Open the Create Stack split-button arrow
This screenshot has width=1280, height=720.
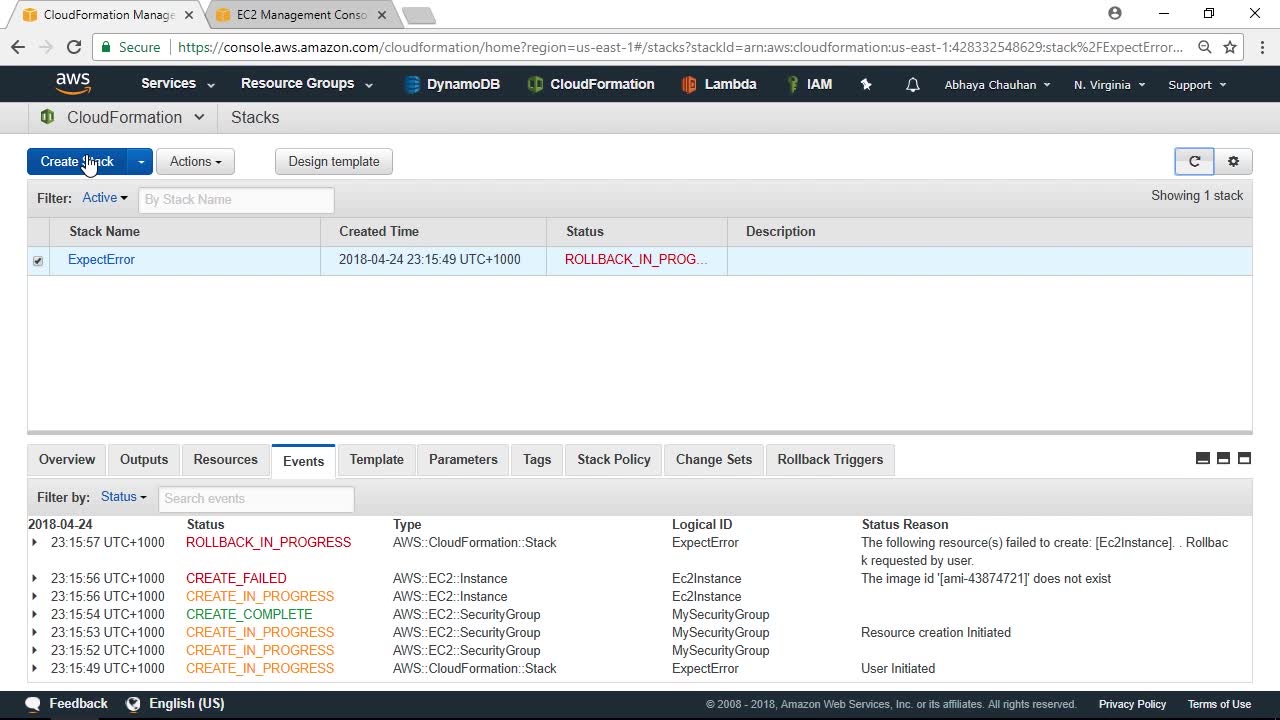tap(141, 161)
